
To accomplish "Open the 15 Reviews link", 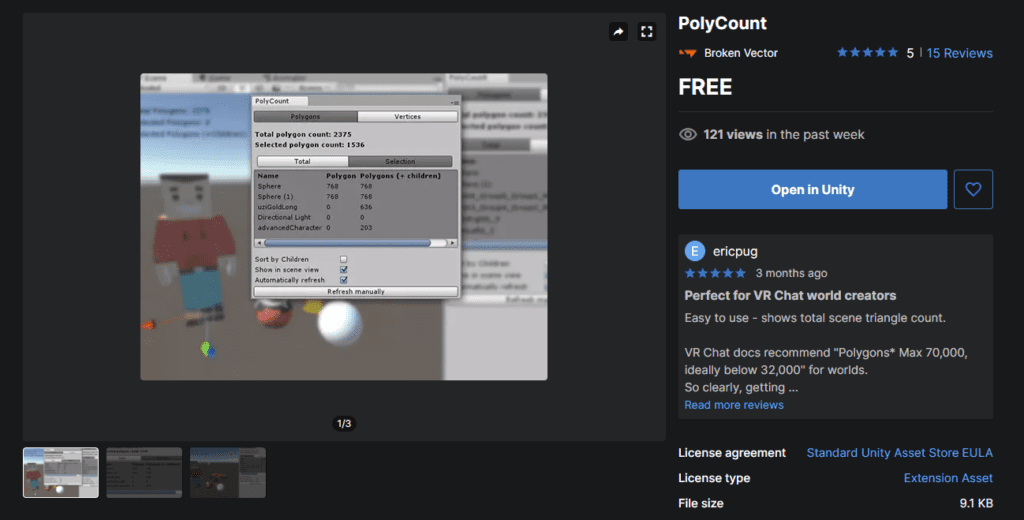I will point(959,53).
